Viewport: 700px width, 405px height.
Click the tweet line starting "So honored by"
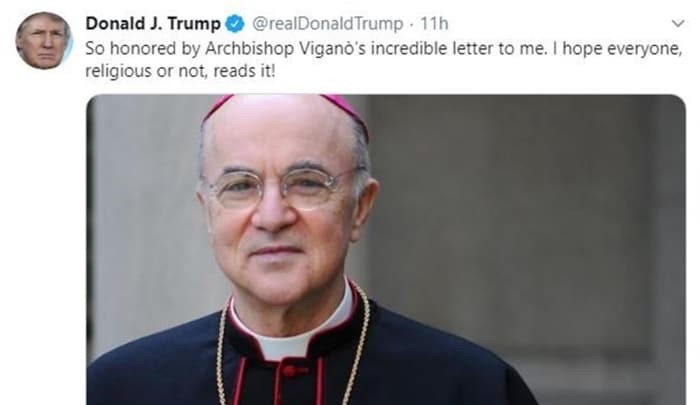(x=383, y=48)
